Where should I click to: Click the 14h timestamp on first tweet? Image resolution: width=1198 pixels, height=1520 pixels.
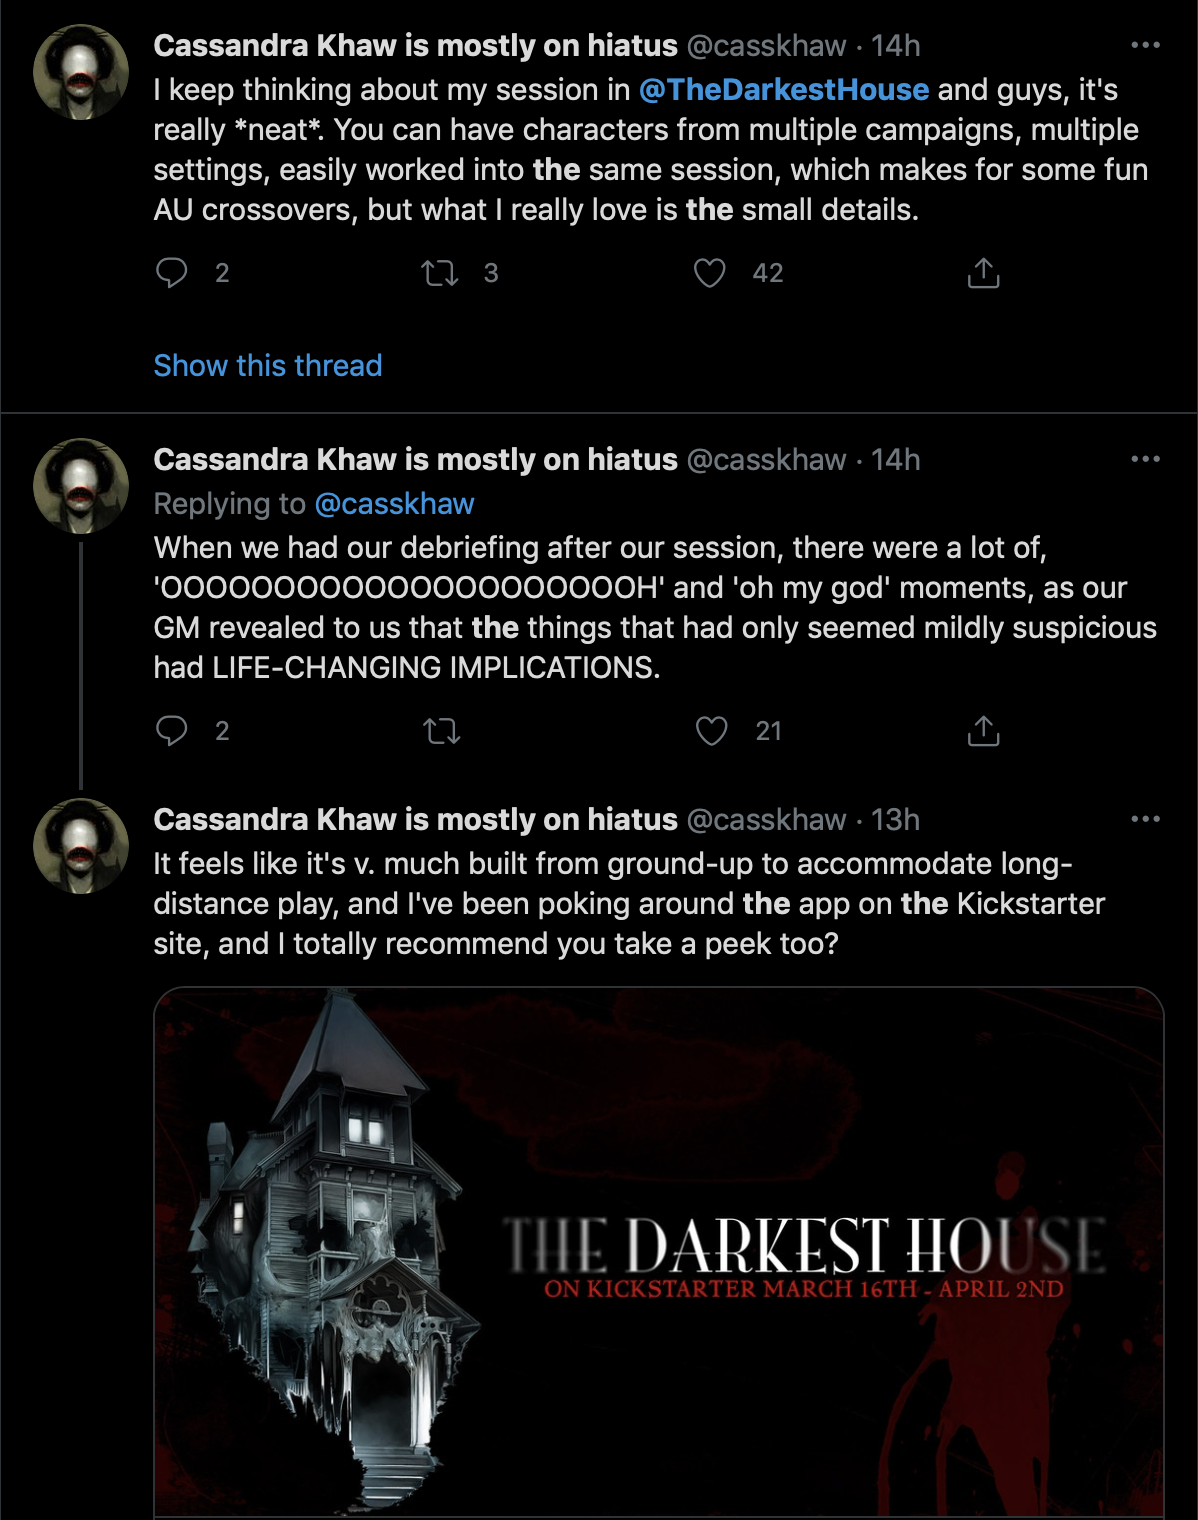pos(895,46)
